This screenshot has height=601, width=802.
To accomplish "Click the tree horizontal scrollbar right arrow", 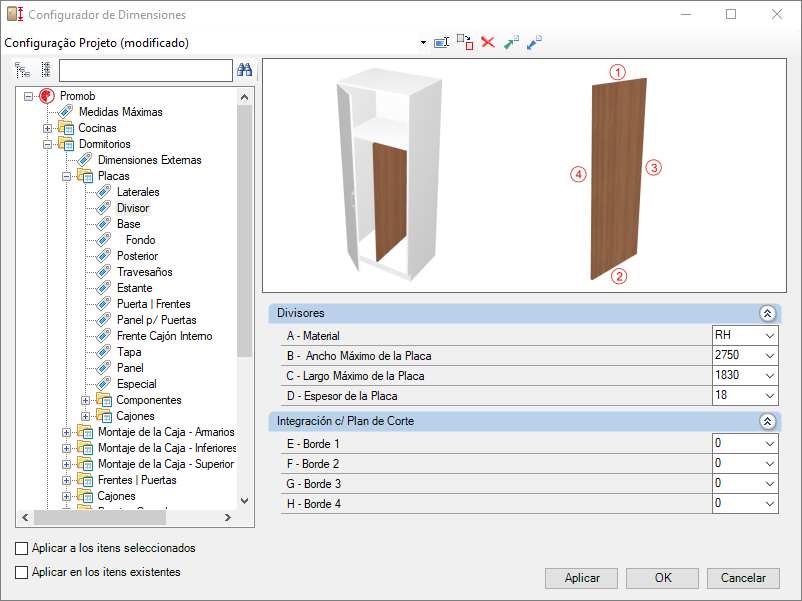I will (x=228, y=518).
